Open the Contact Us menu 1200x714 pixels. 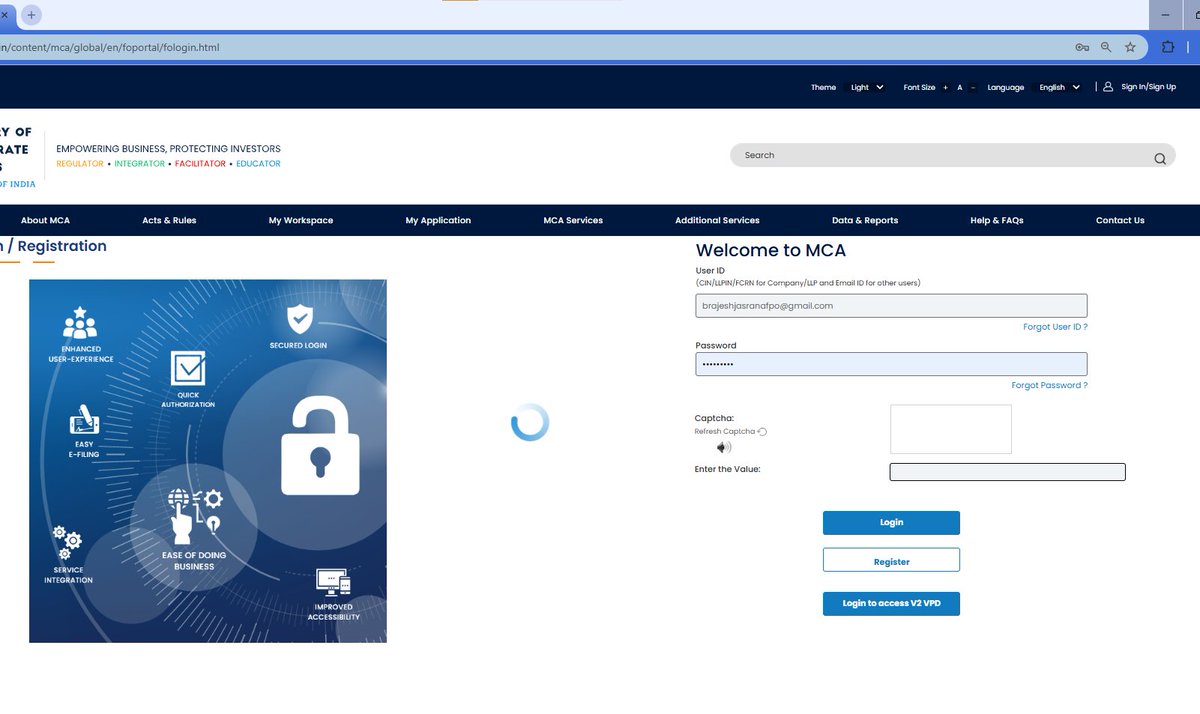pyautogui.click(x=1120, y=220)
